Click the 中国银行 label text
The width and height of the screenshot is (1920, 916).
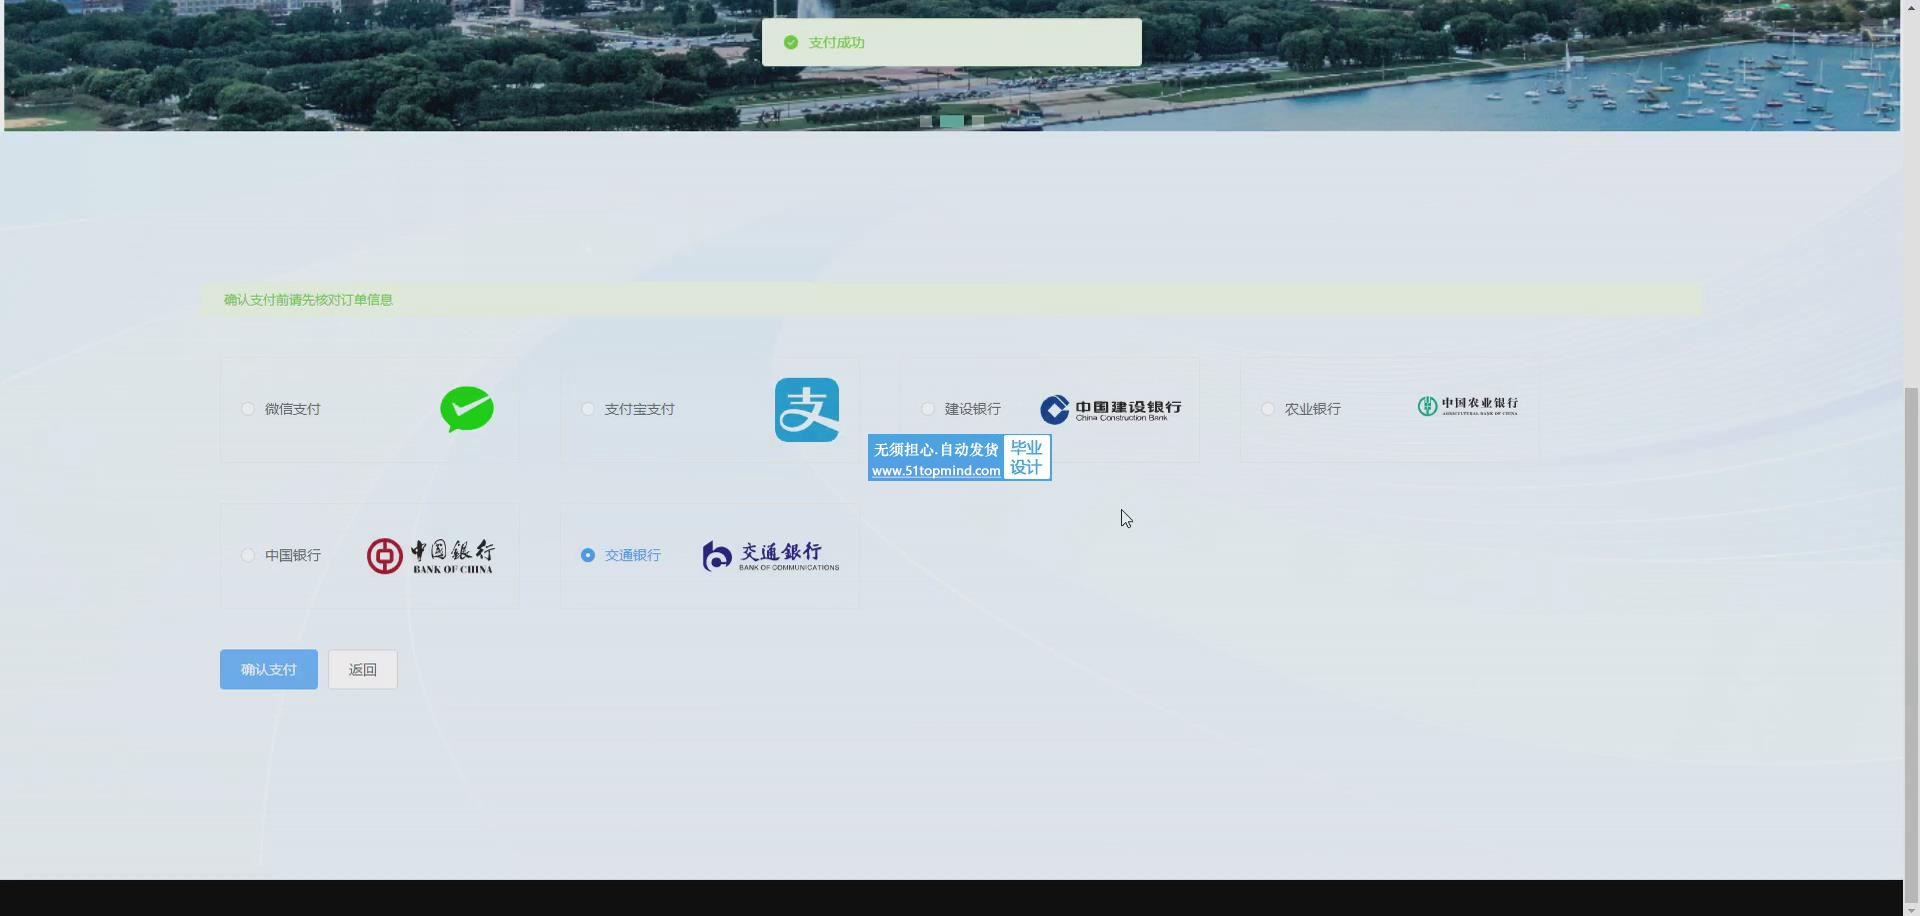point(293,555)
